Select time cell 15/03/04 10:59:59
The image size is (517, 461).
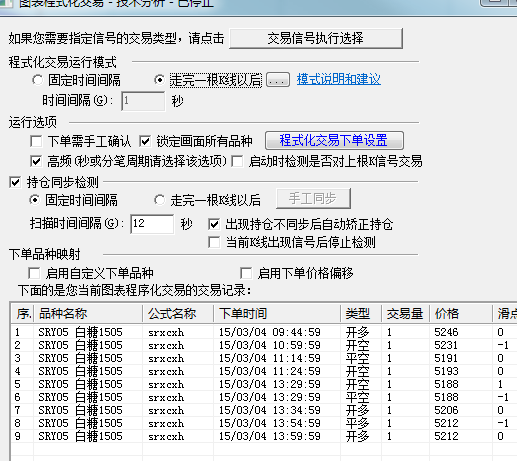[270, 345]
